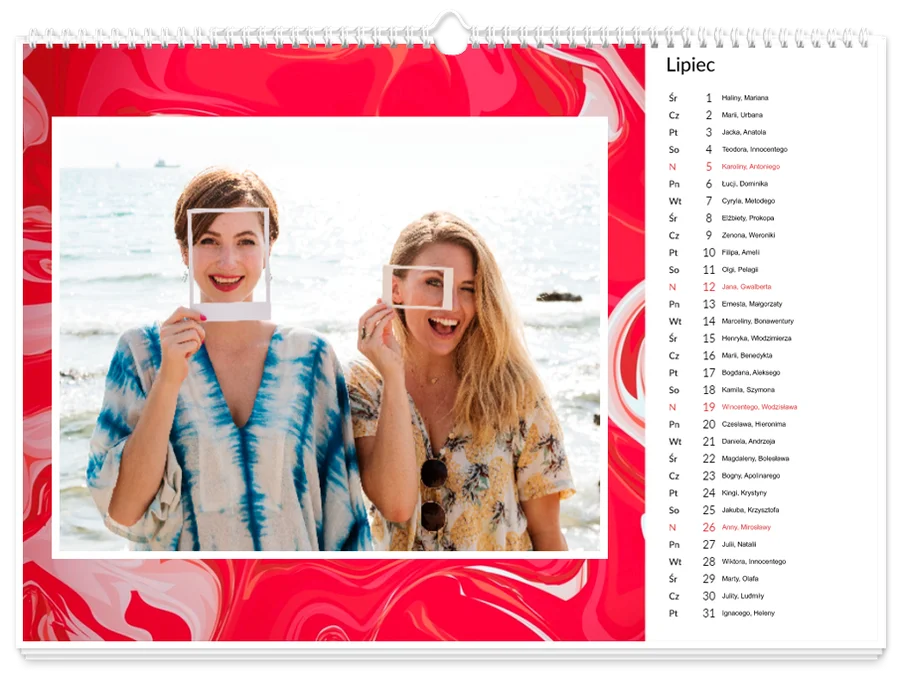Click the "Śr" weekday label beside date 1
This screenshot has width=900, height=686.
click(x=673, y=98)
